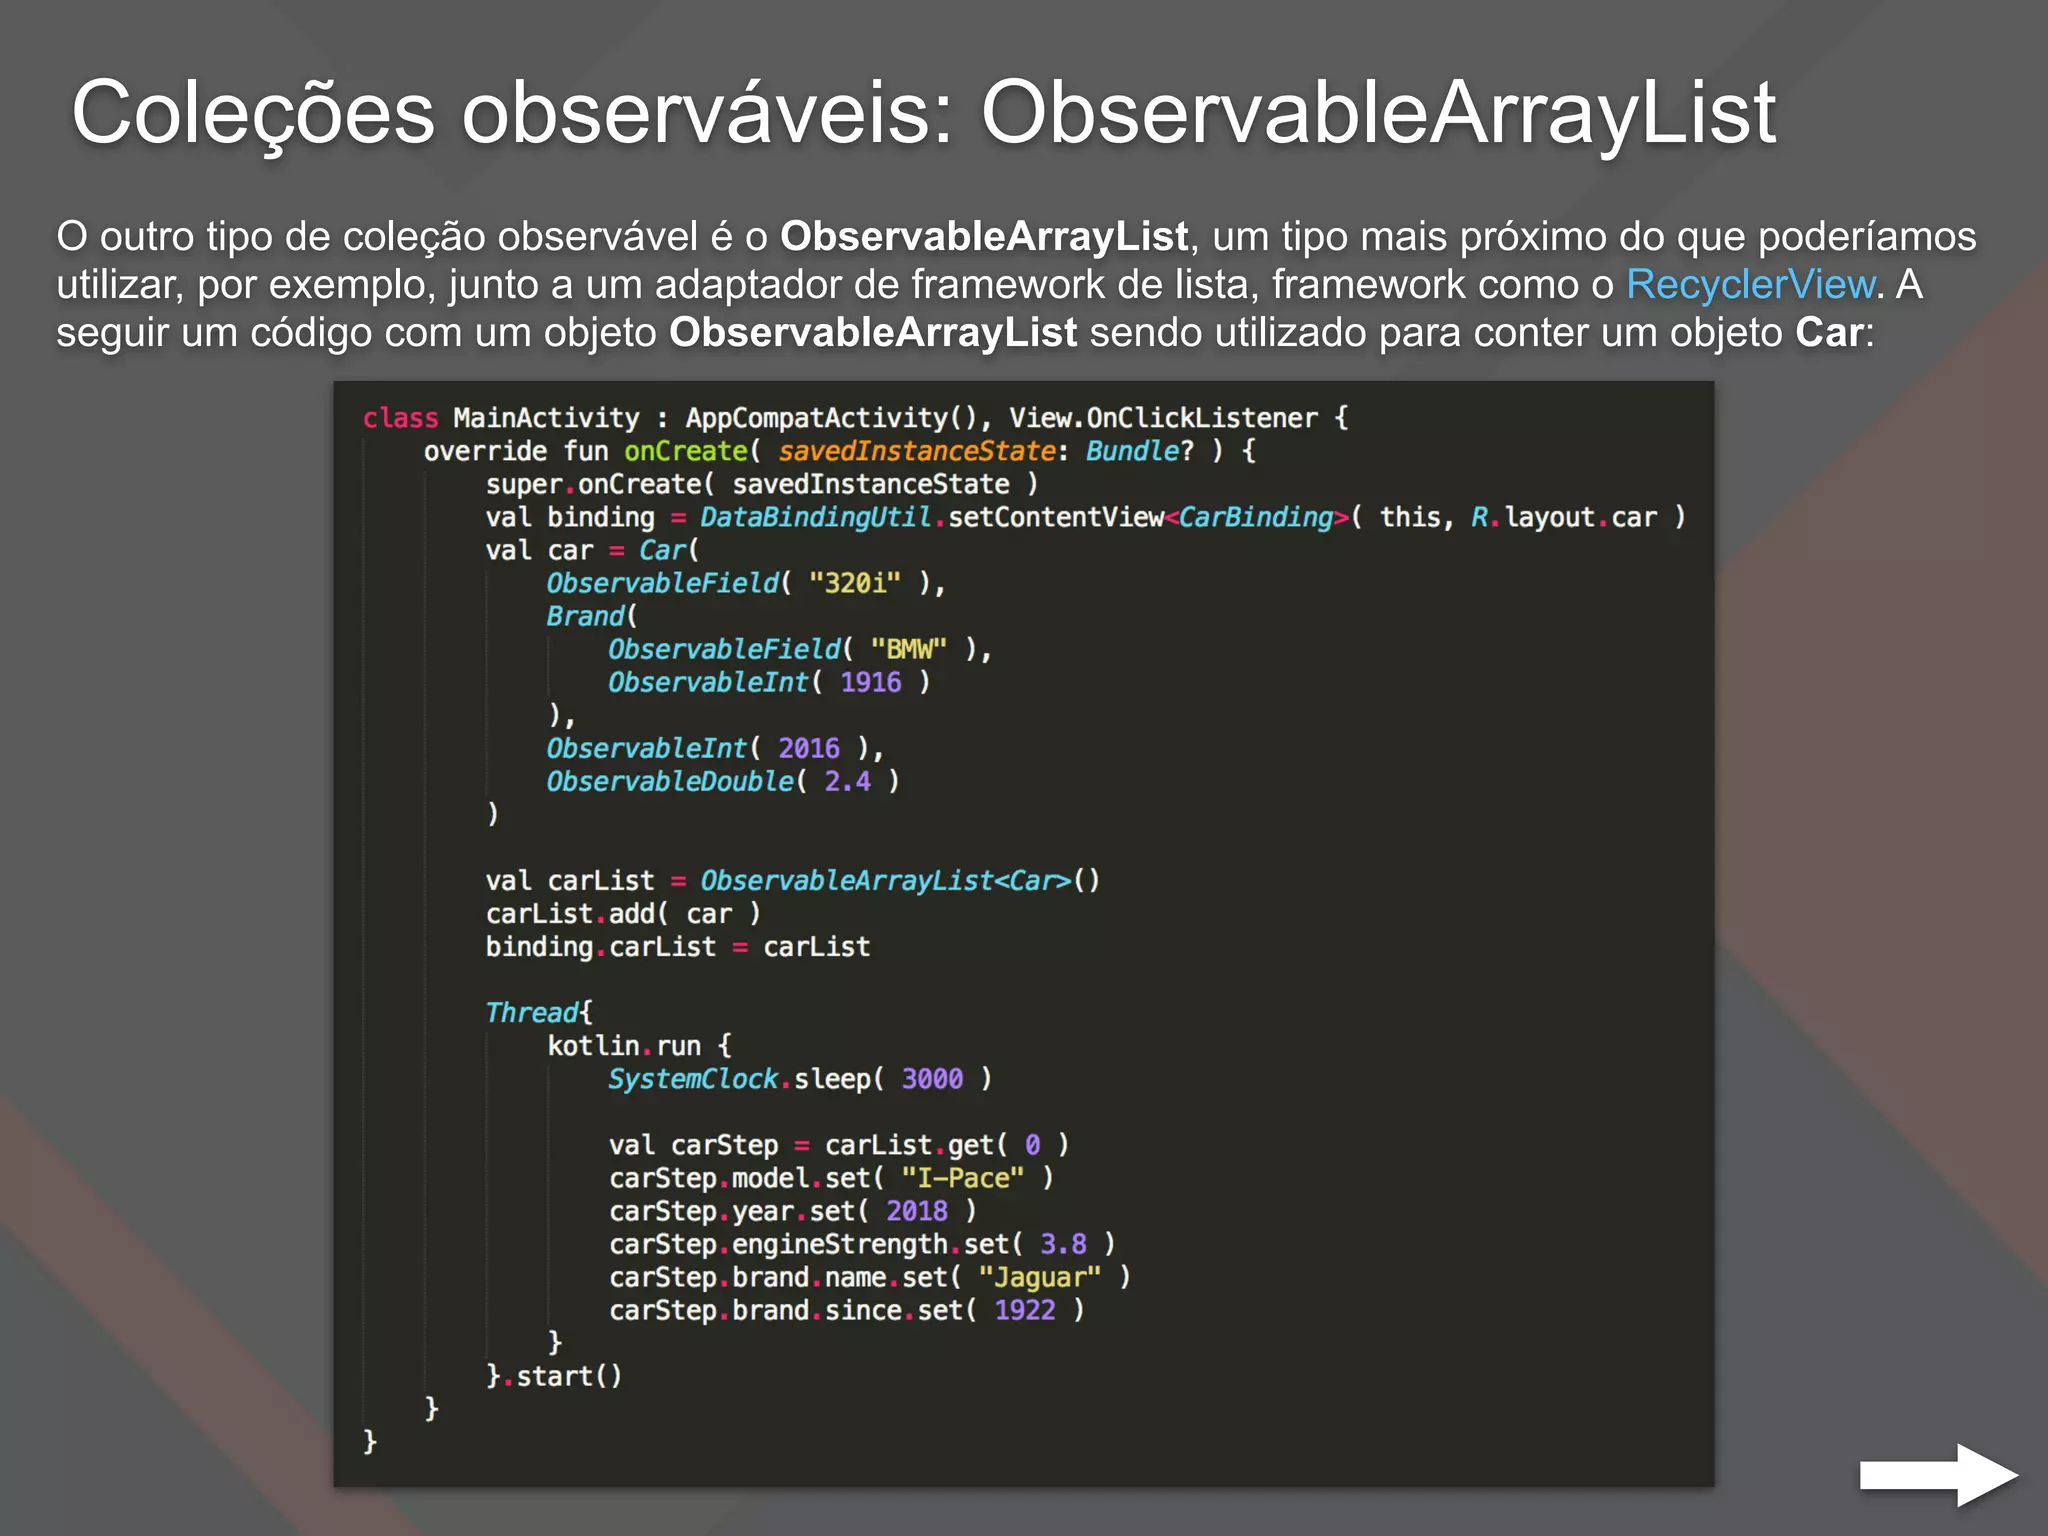Click the code screenshot image
This screenshot has height=1536, width=2048.
pos(1023,933)
